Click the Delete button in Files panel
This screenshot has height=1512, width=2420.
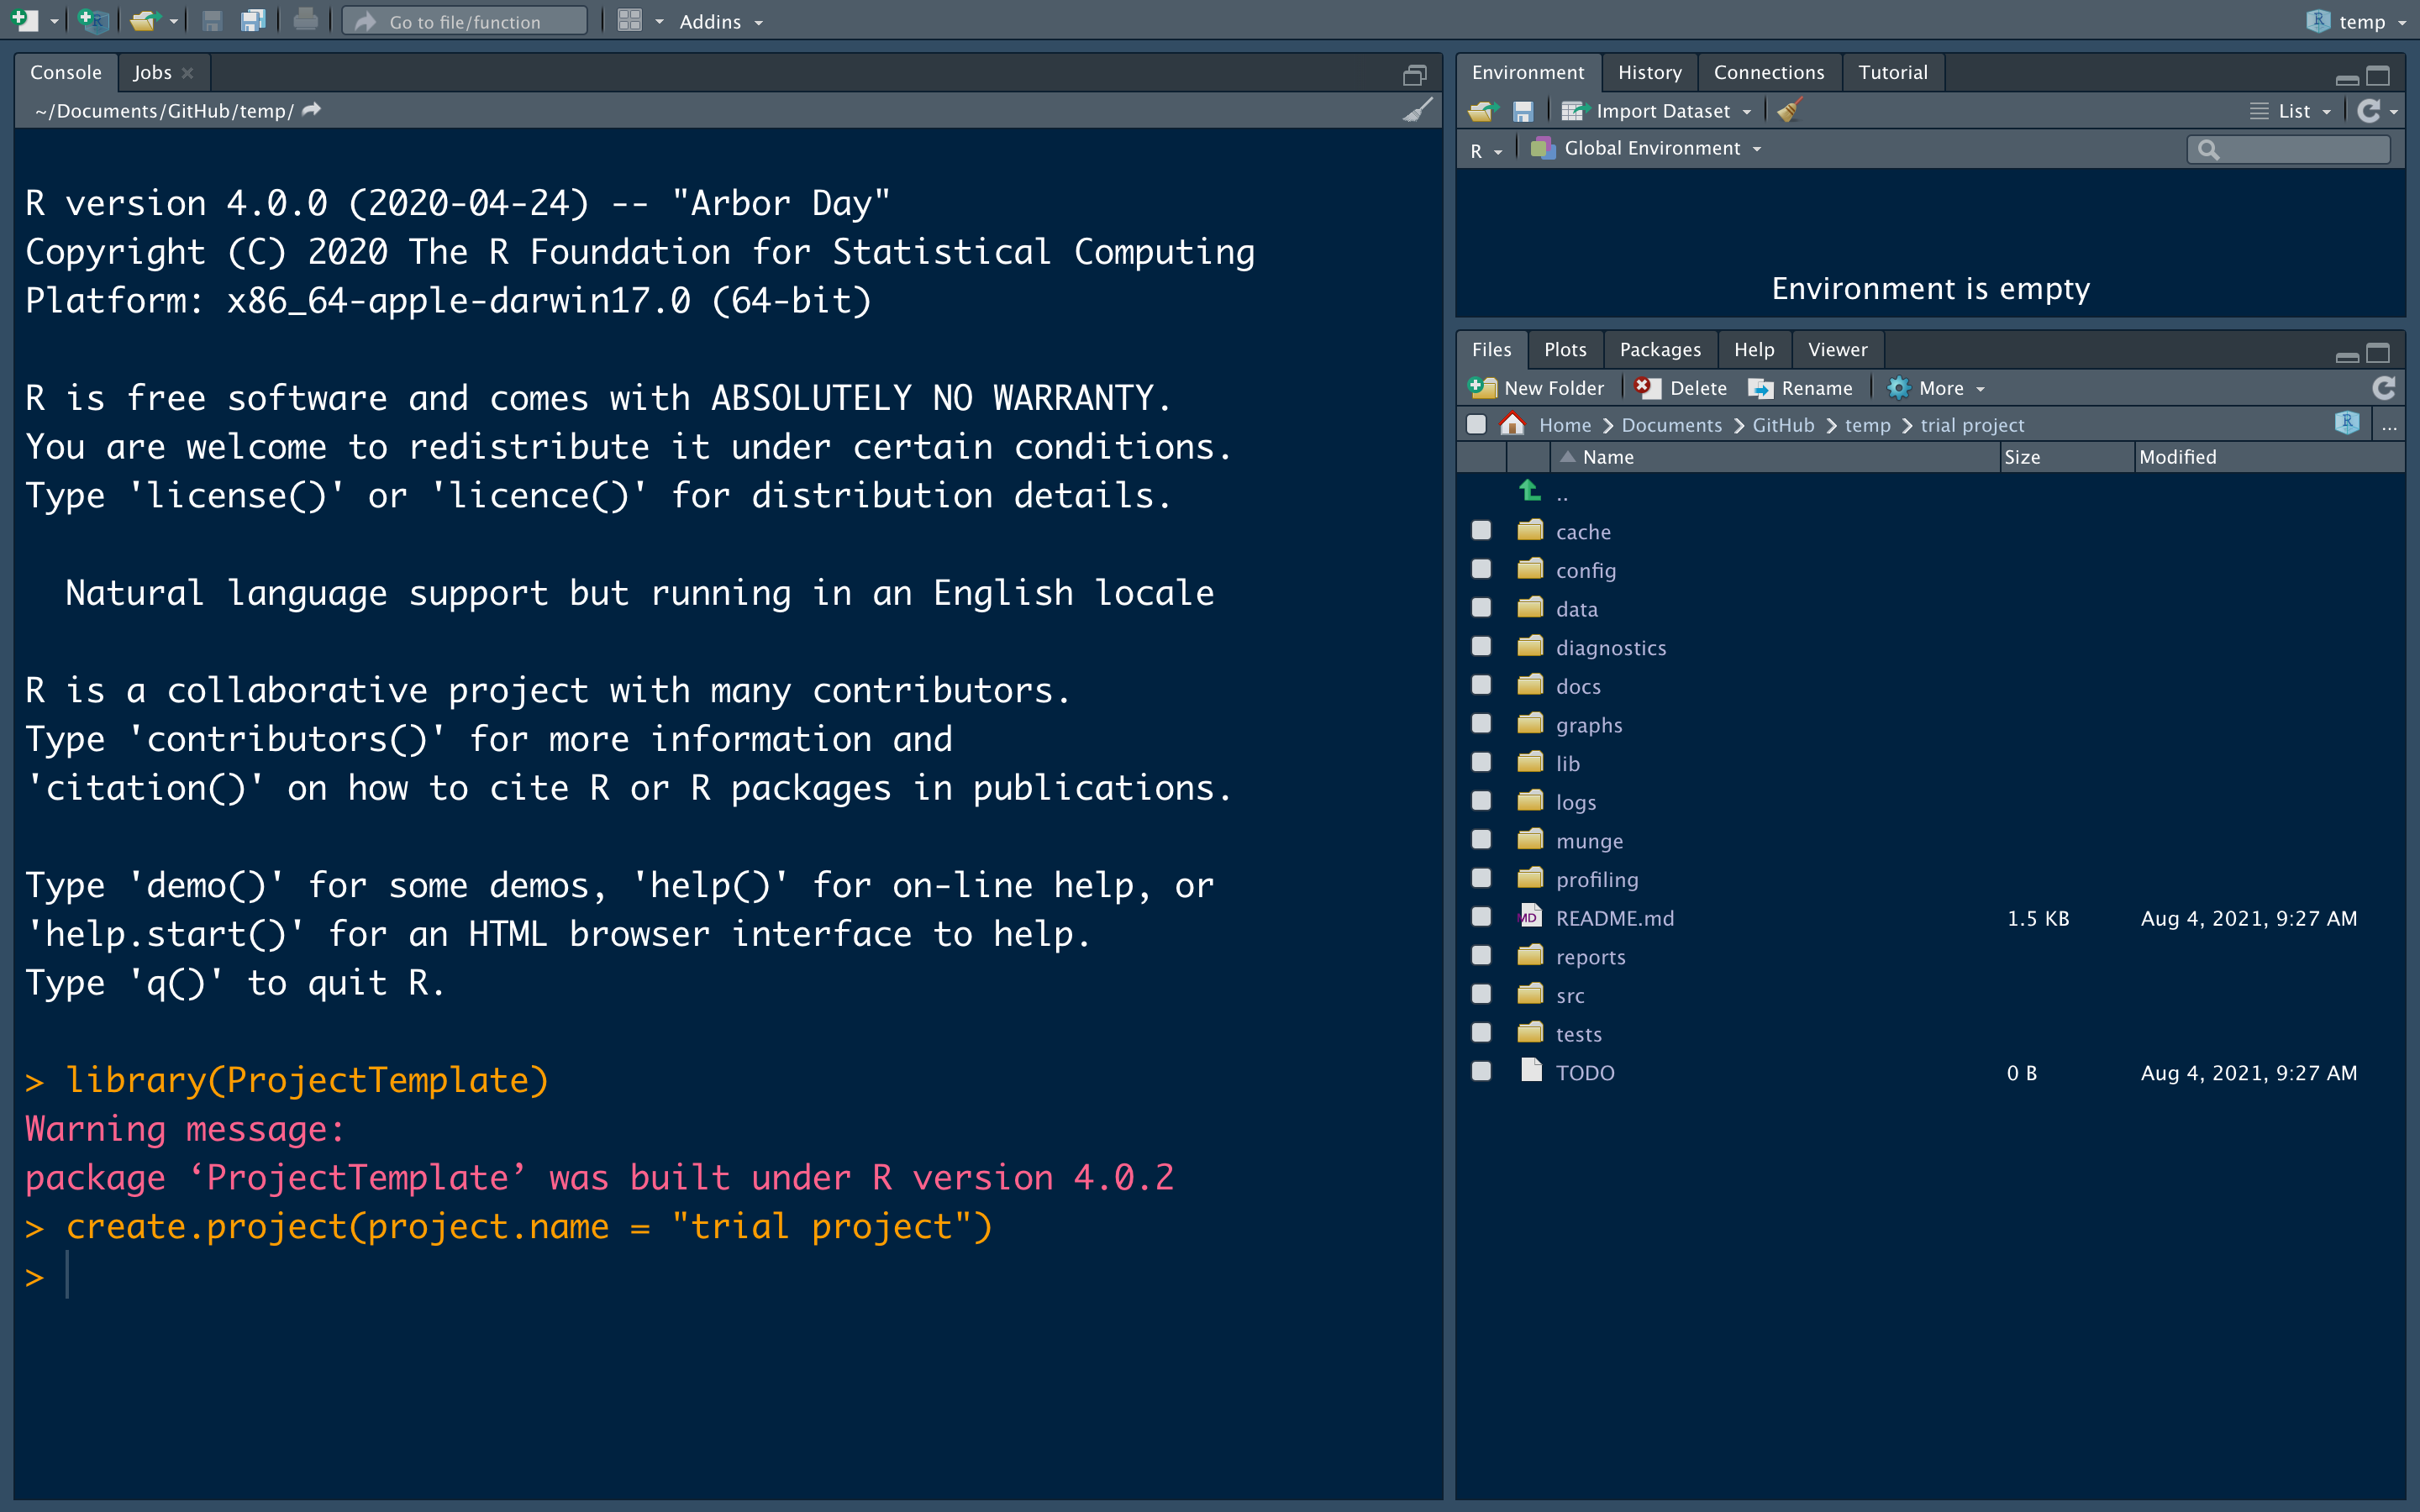coord(1683,386)
